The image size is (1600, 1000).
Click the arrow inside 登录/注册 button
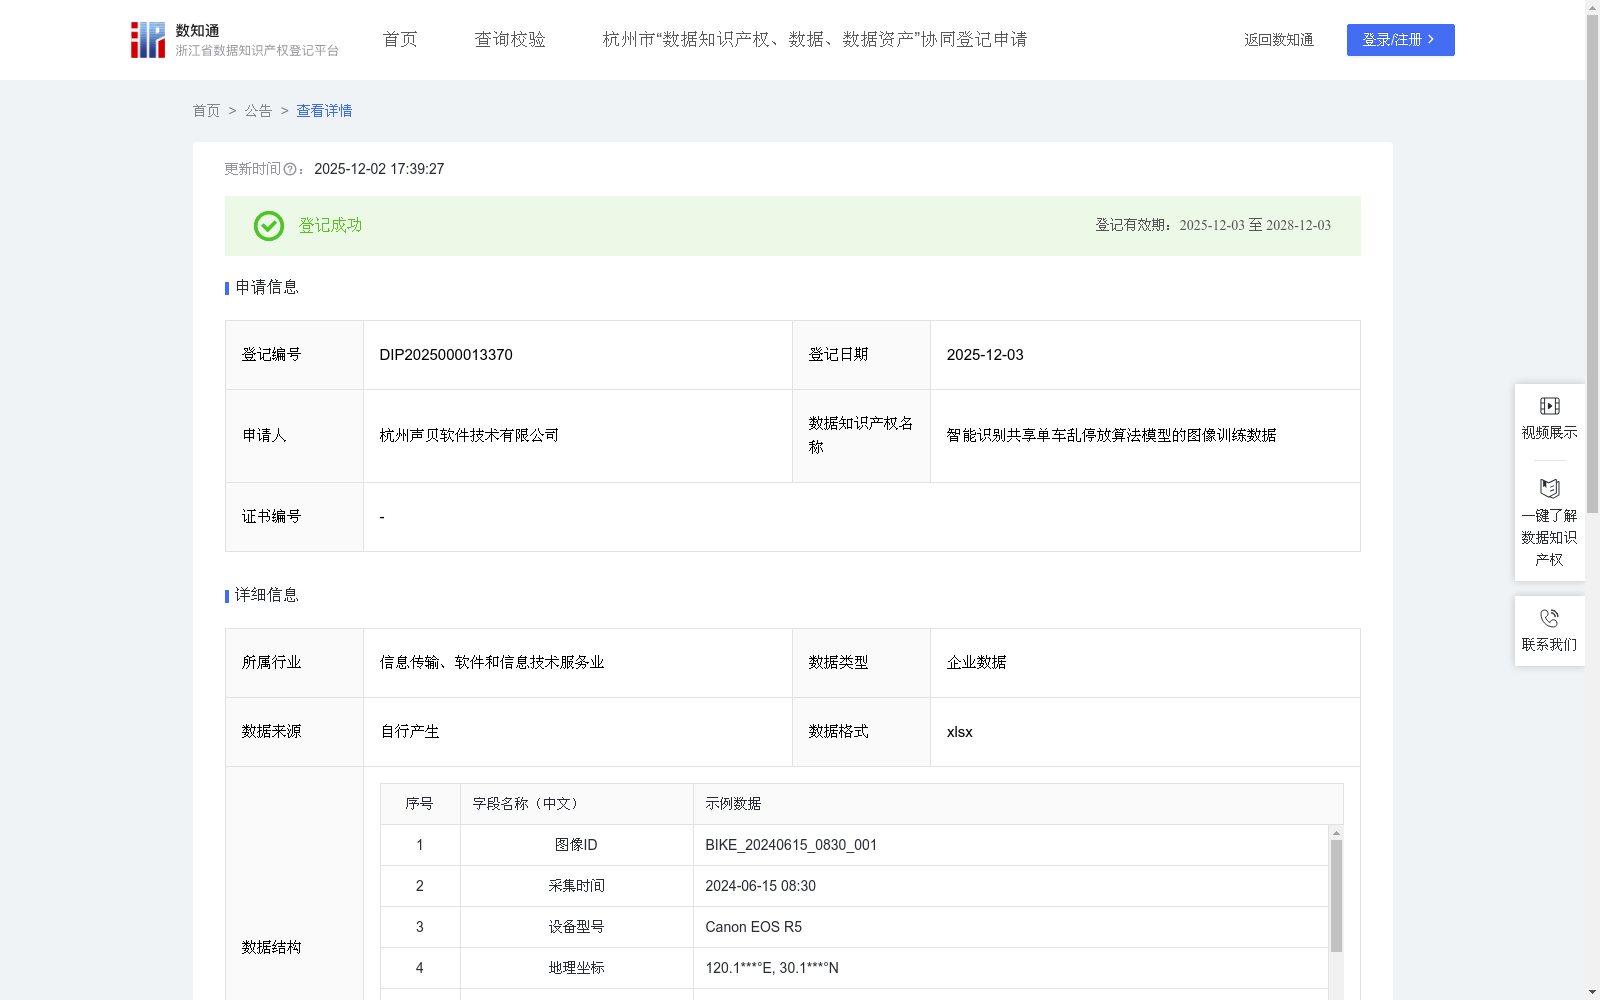1430,40
